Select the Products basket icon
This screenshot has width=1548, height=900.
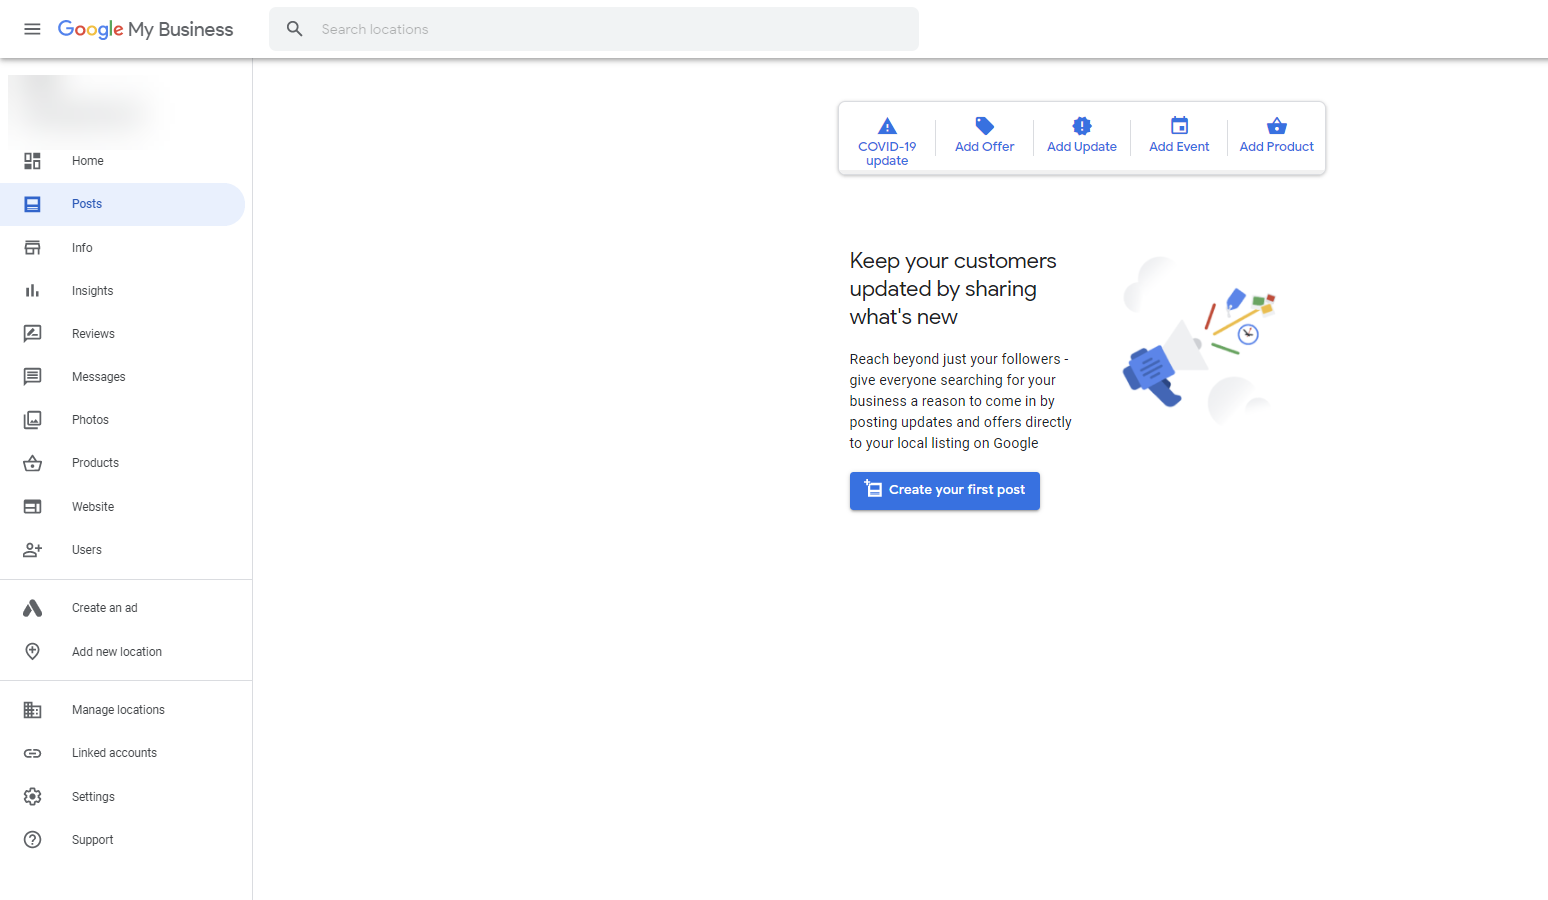pyautogui.click(x=33, y=462)
